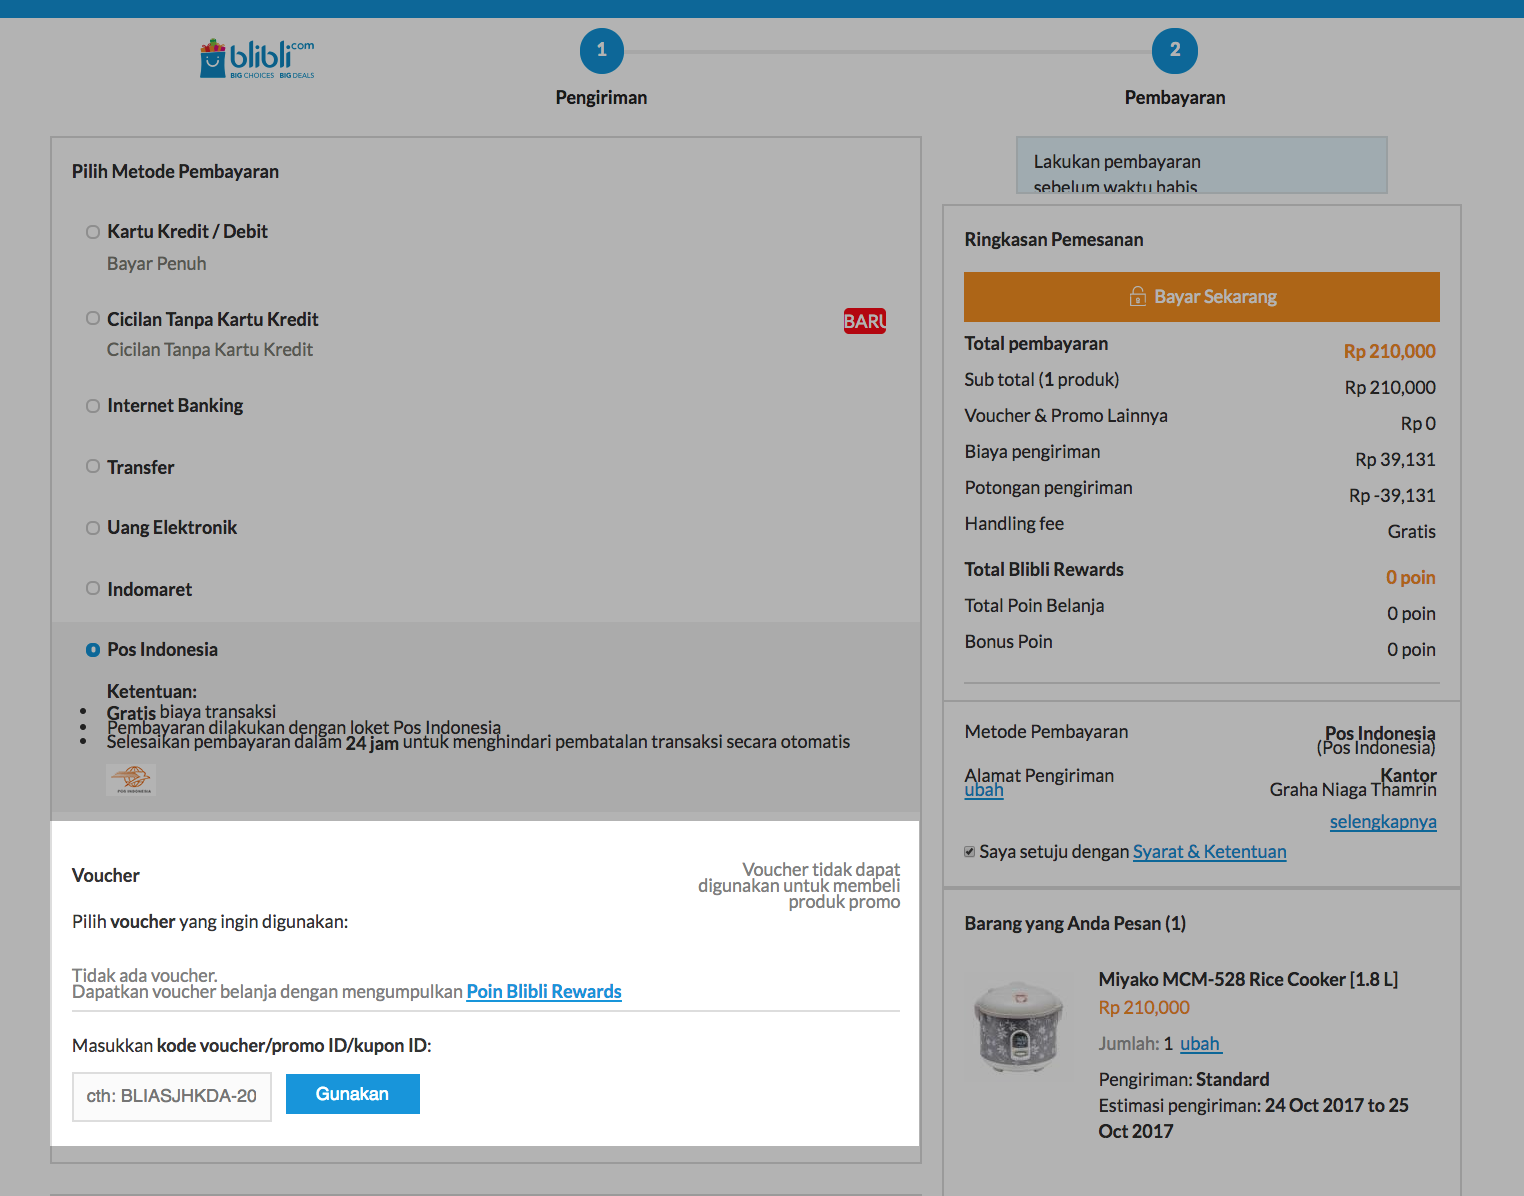Click the Potongan pengiriman Rp -39,131 value

(1392, 495)
